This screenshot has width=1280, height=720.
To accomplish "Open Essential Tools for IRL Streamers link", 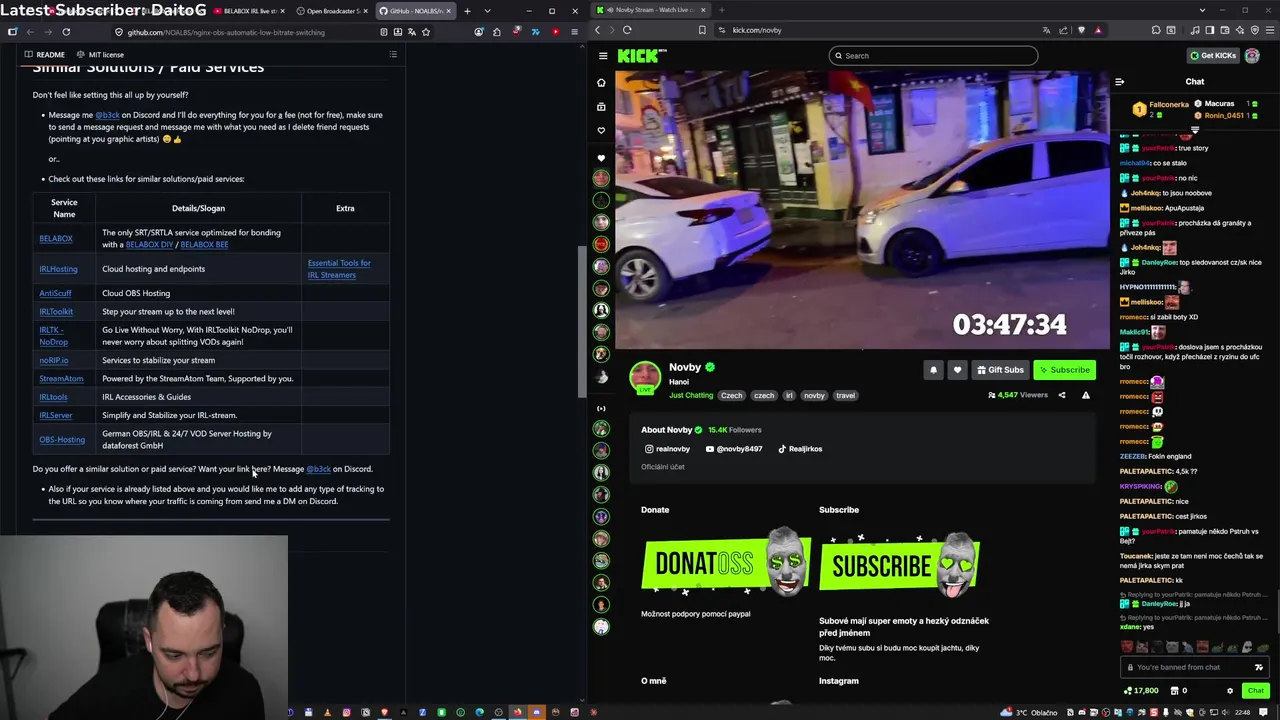I will pyautogui.click(x=339, y=269).
